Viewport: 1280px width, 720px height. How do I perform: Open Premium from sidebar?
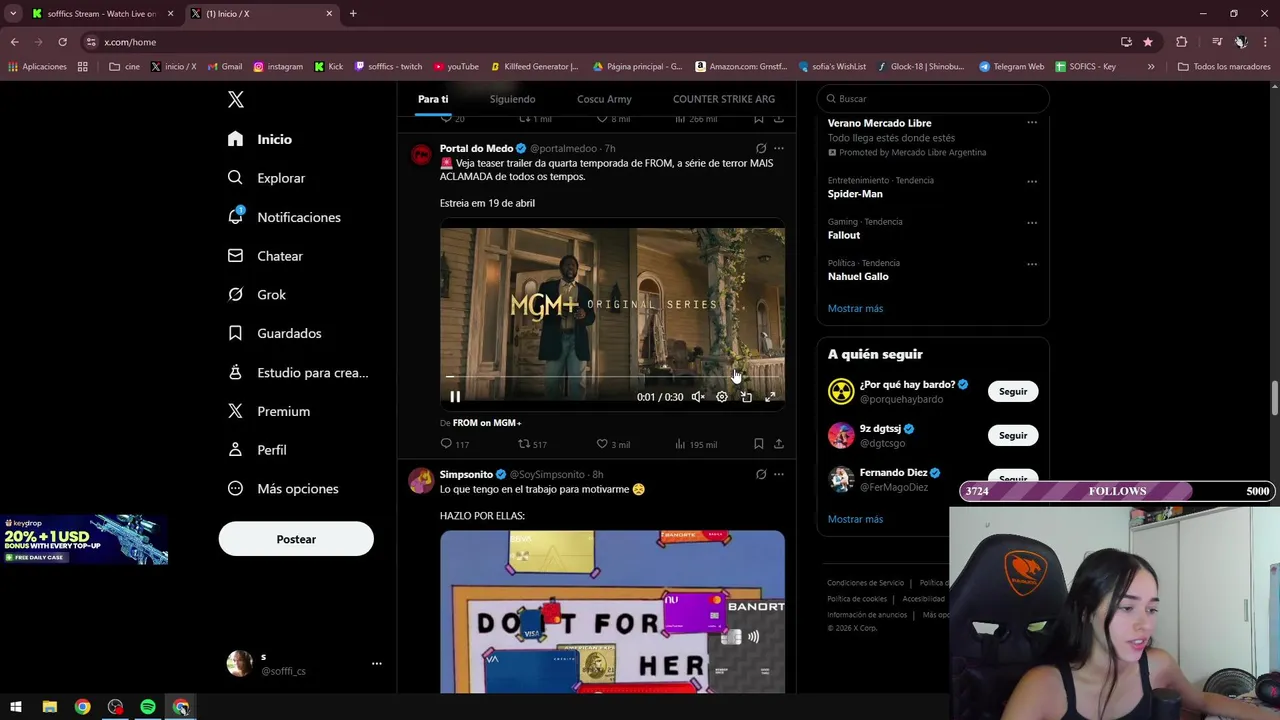[x=269, y=411]
